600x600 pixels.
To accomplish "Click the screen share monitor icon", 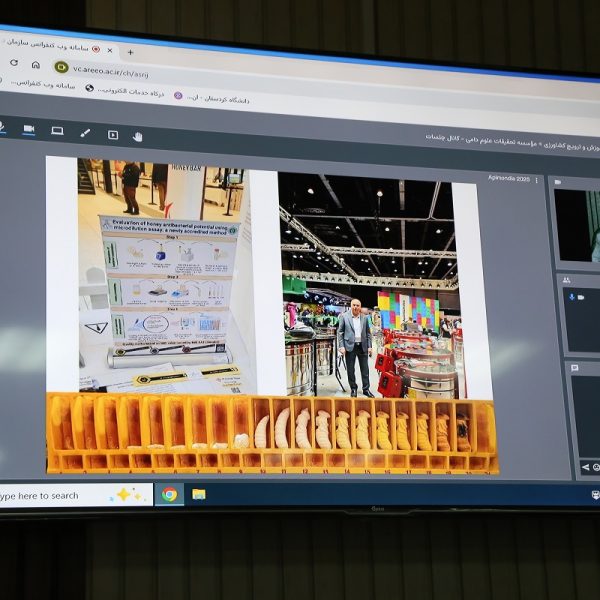I will tap(57, 131).
